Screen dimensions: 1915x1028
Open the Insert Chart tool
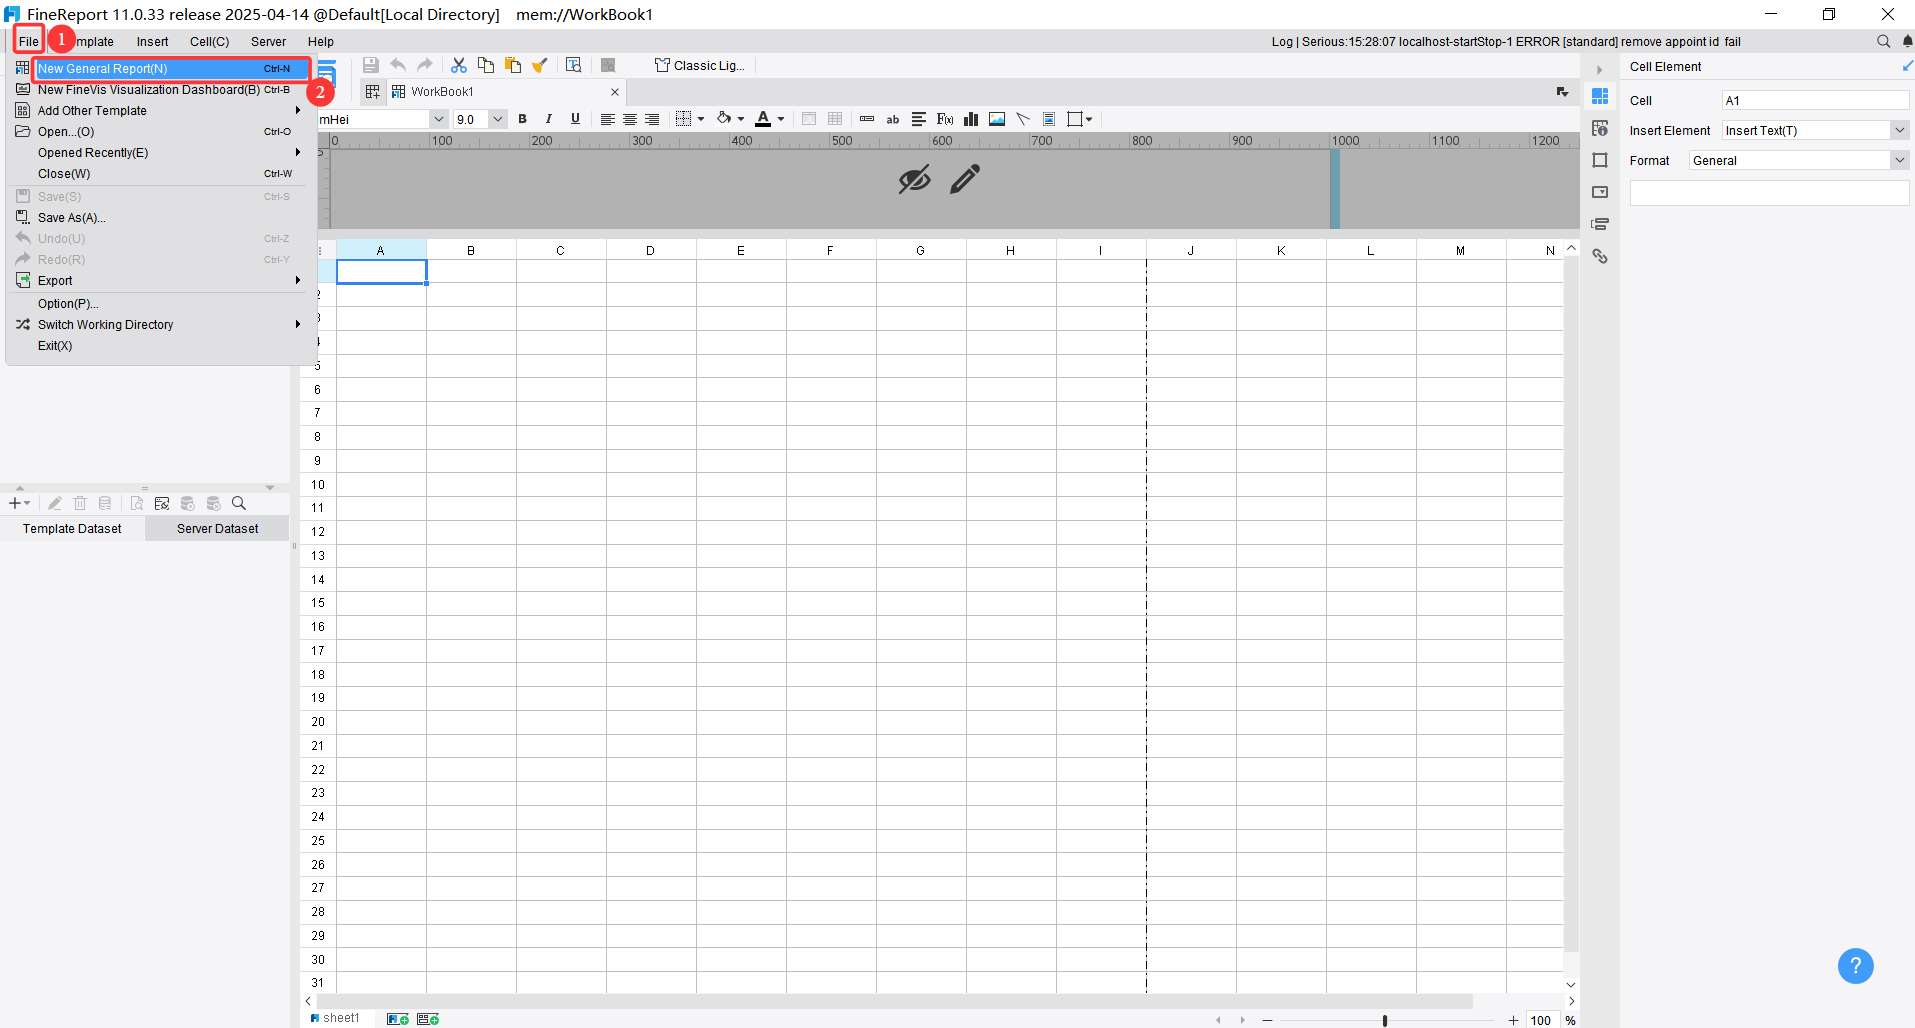970,119
